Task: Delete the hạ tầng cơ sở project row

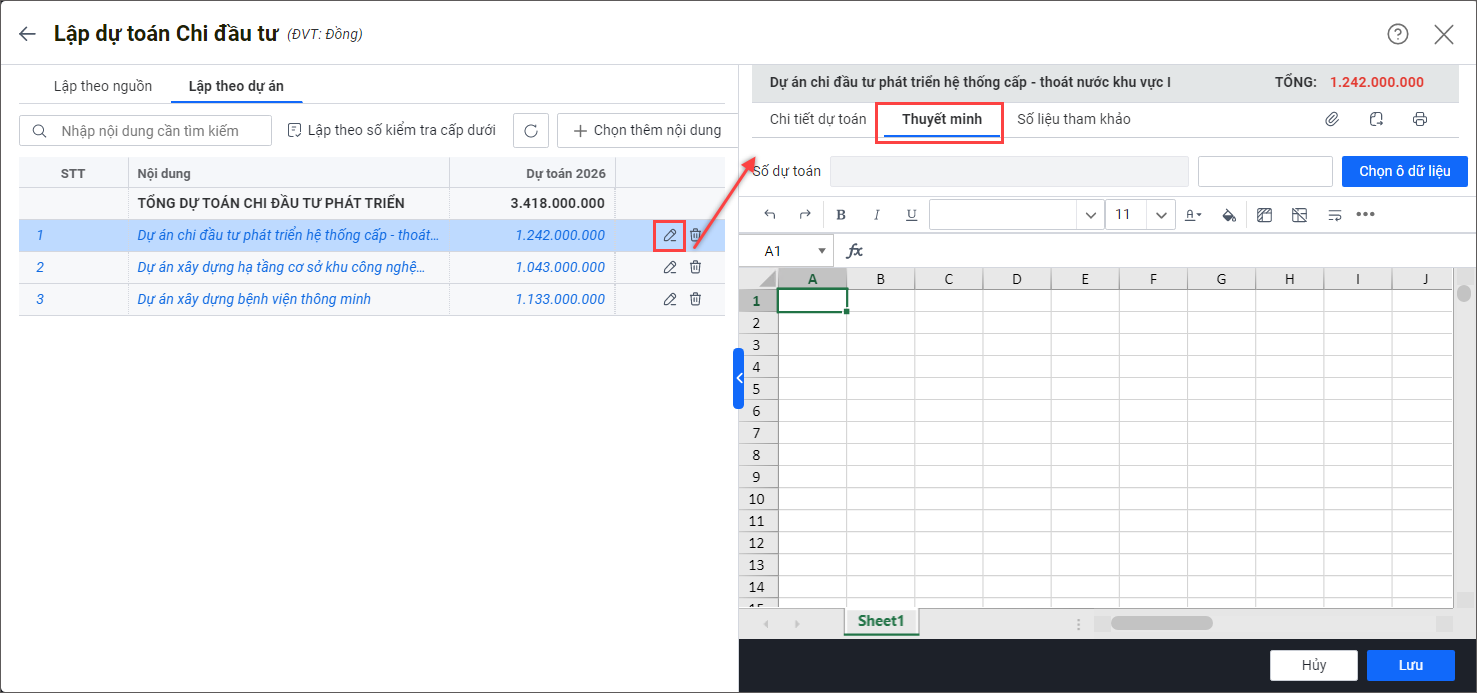Action: [x=695, y=267]
